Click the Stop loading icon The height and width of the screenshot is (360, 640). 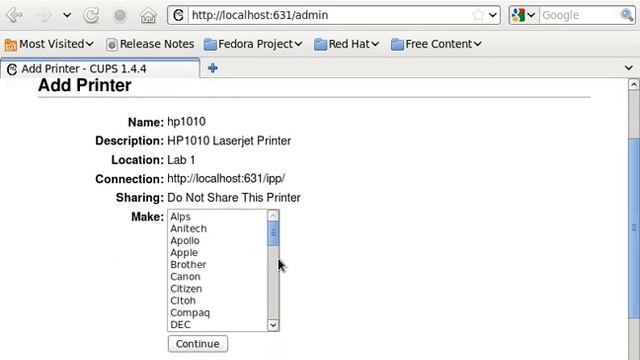pos(120,16)
